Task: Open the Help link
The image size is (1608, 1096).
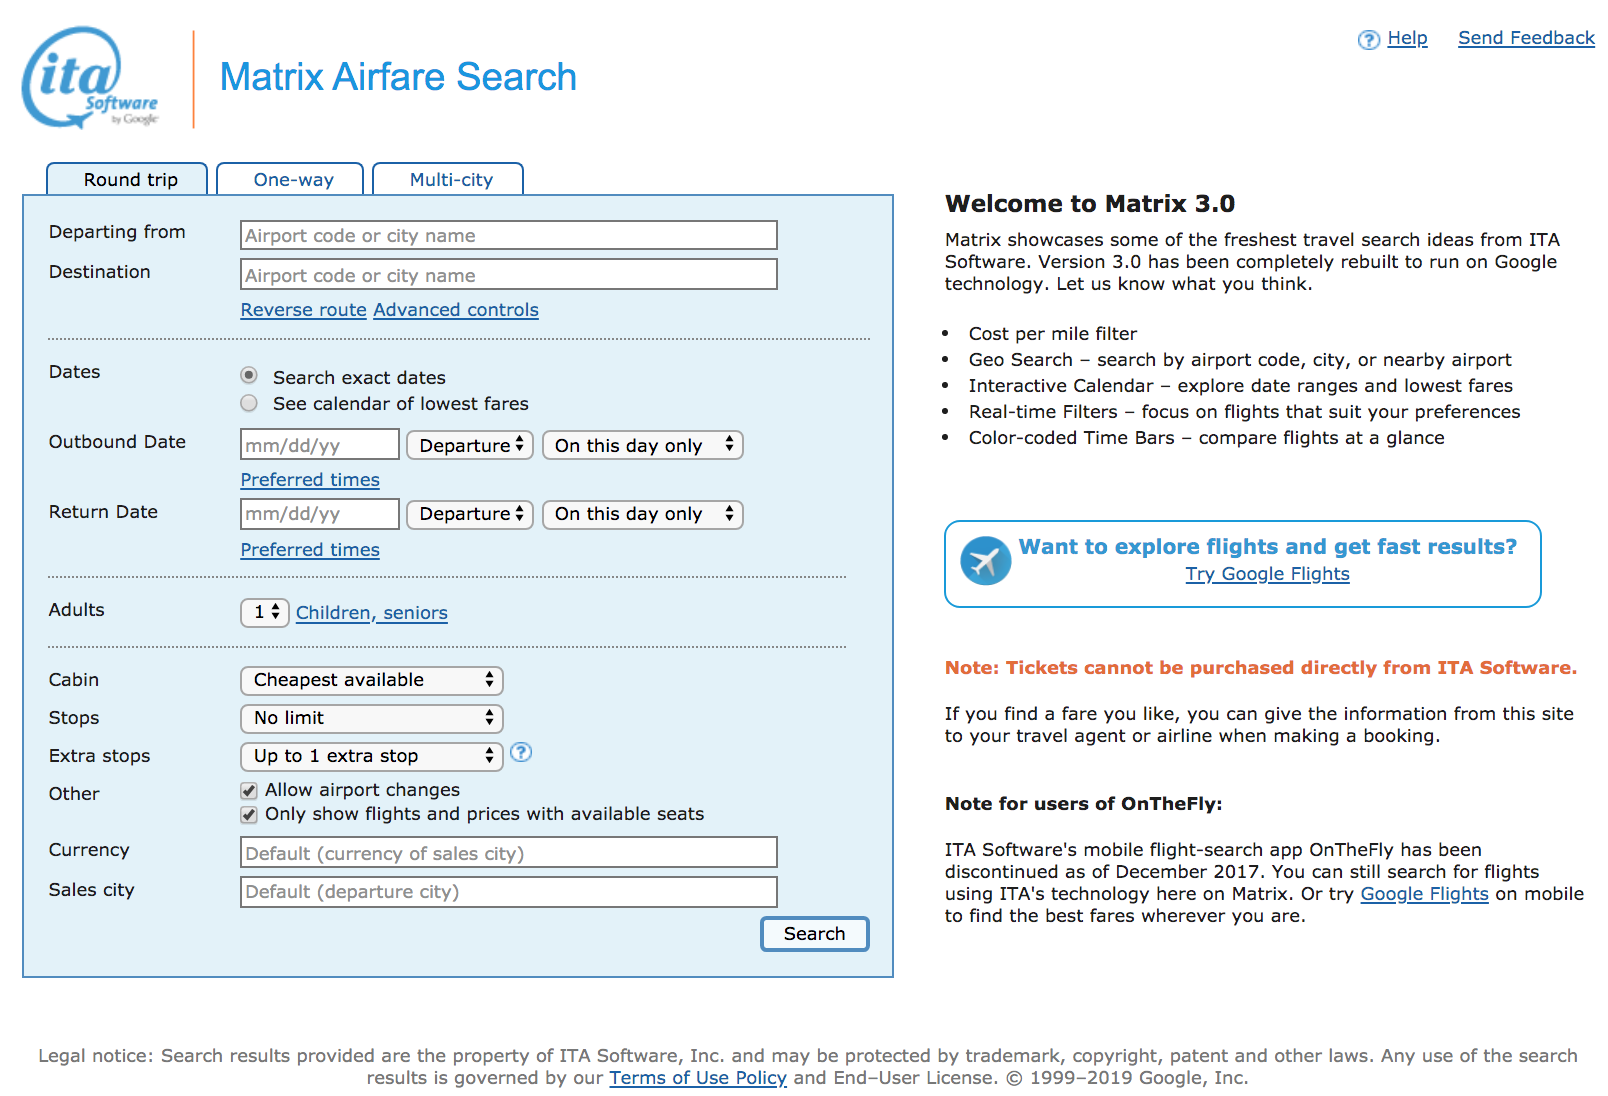Action: [1407, 38]
